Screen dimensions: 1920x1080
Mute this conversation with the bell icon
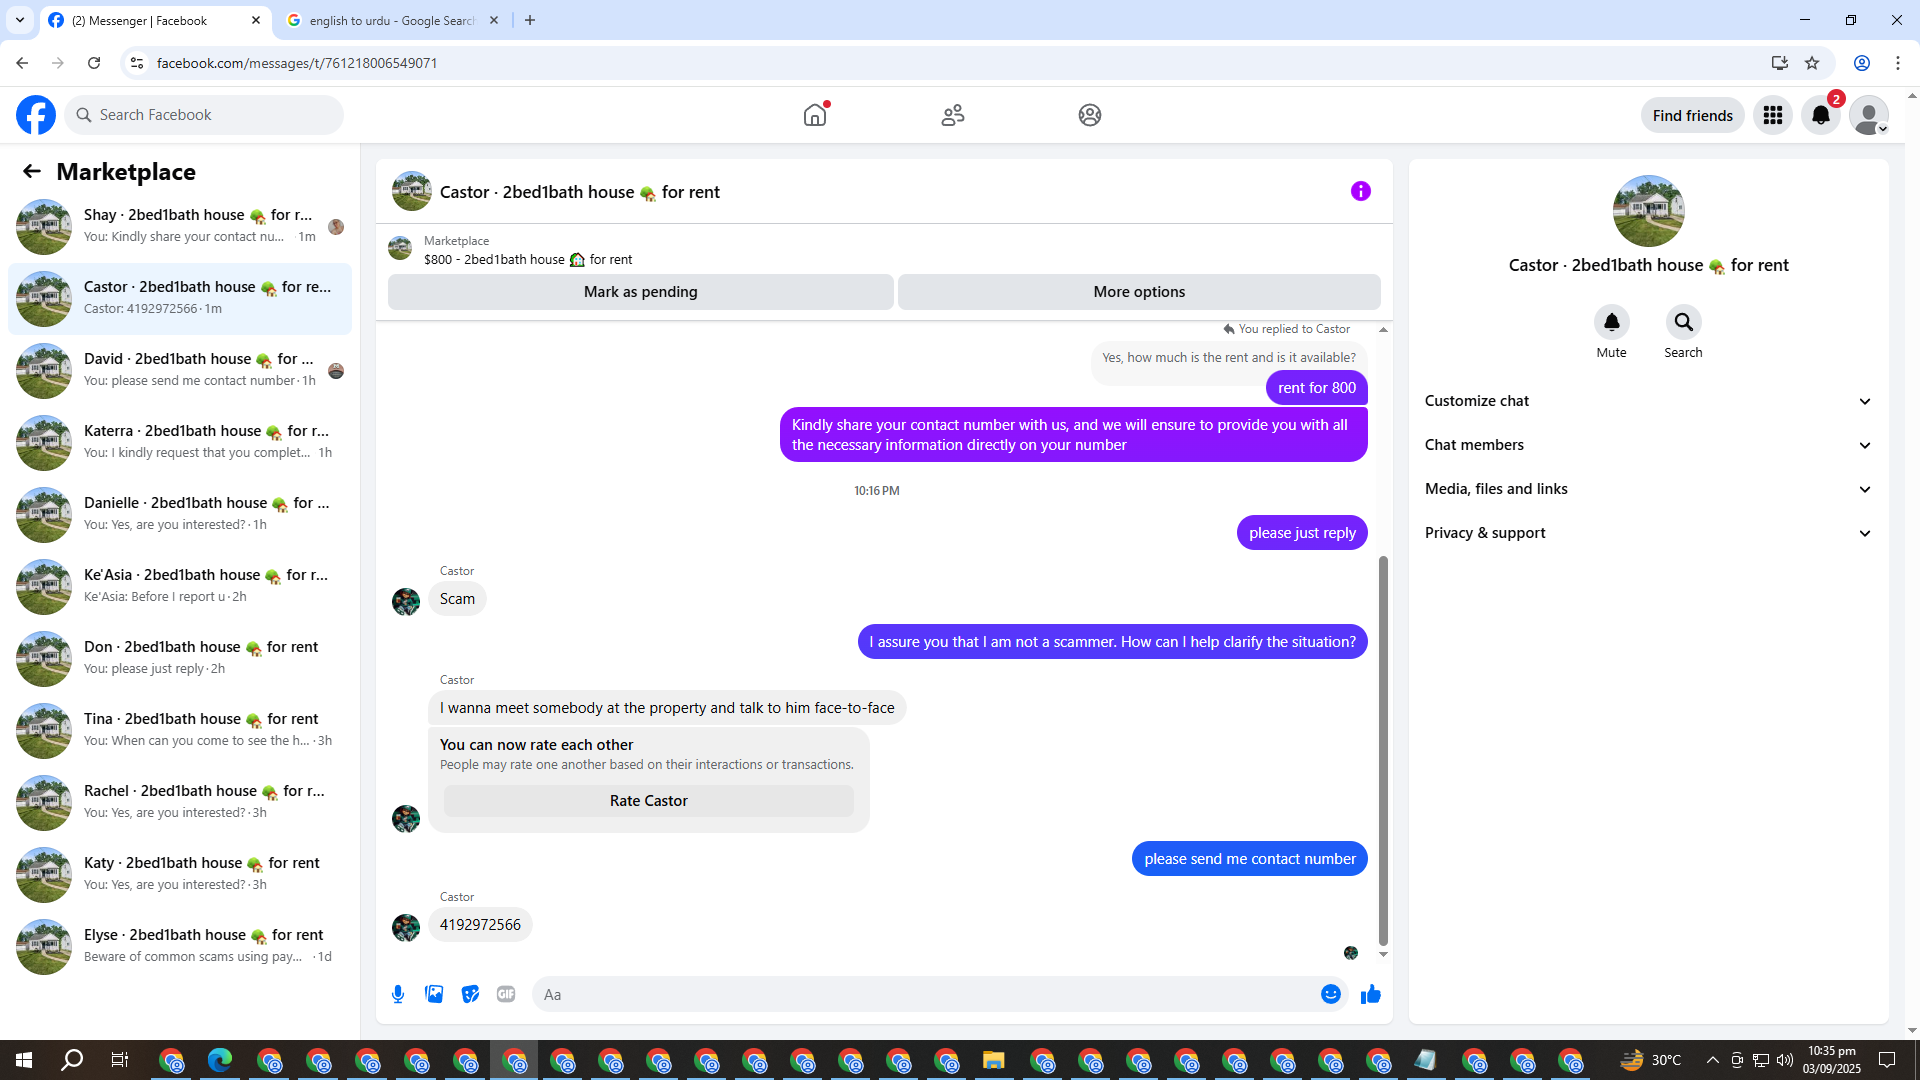point(1612,322)
